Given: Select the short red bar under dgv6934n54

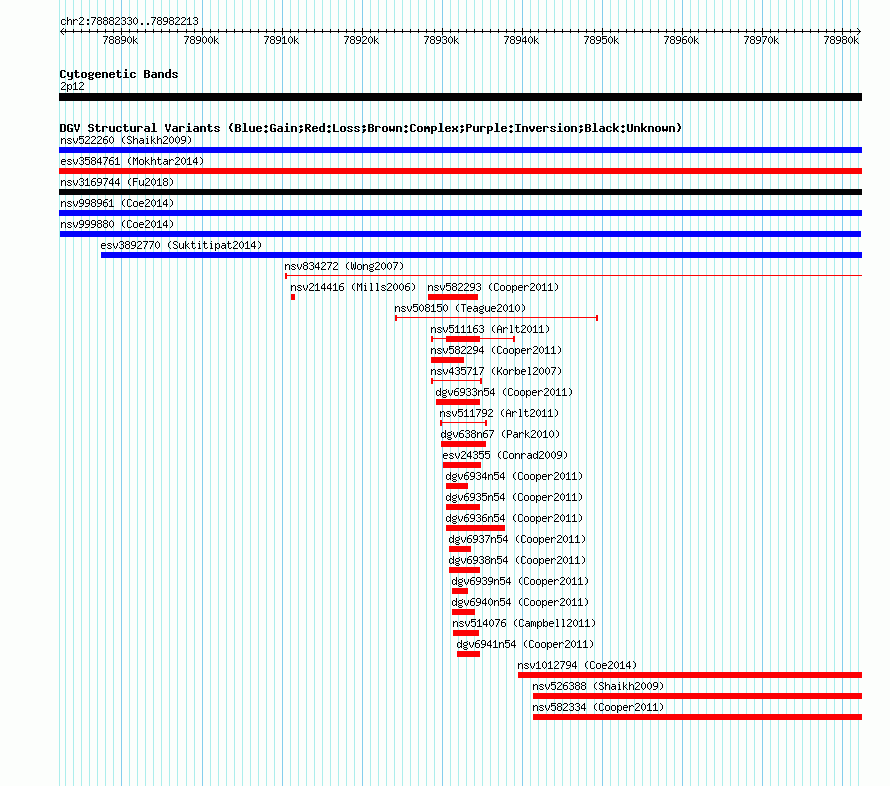Looking at the screenshot, I should point(457,486).
